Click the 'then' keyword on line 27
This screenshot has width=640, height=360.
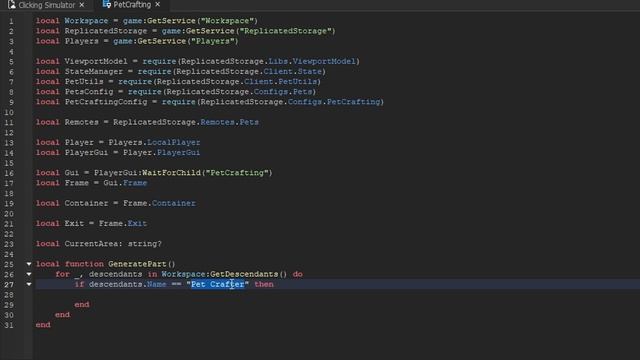[264, 284]
